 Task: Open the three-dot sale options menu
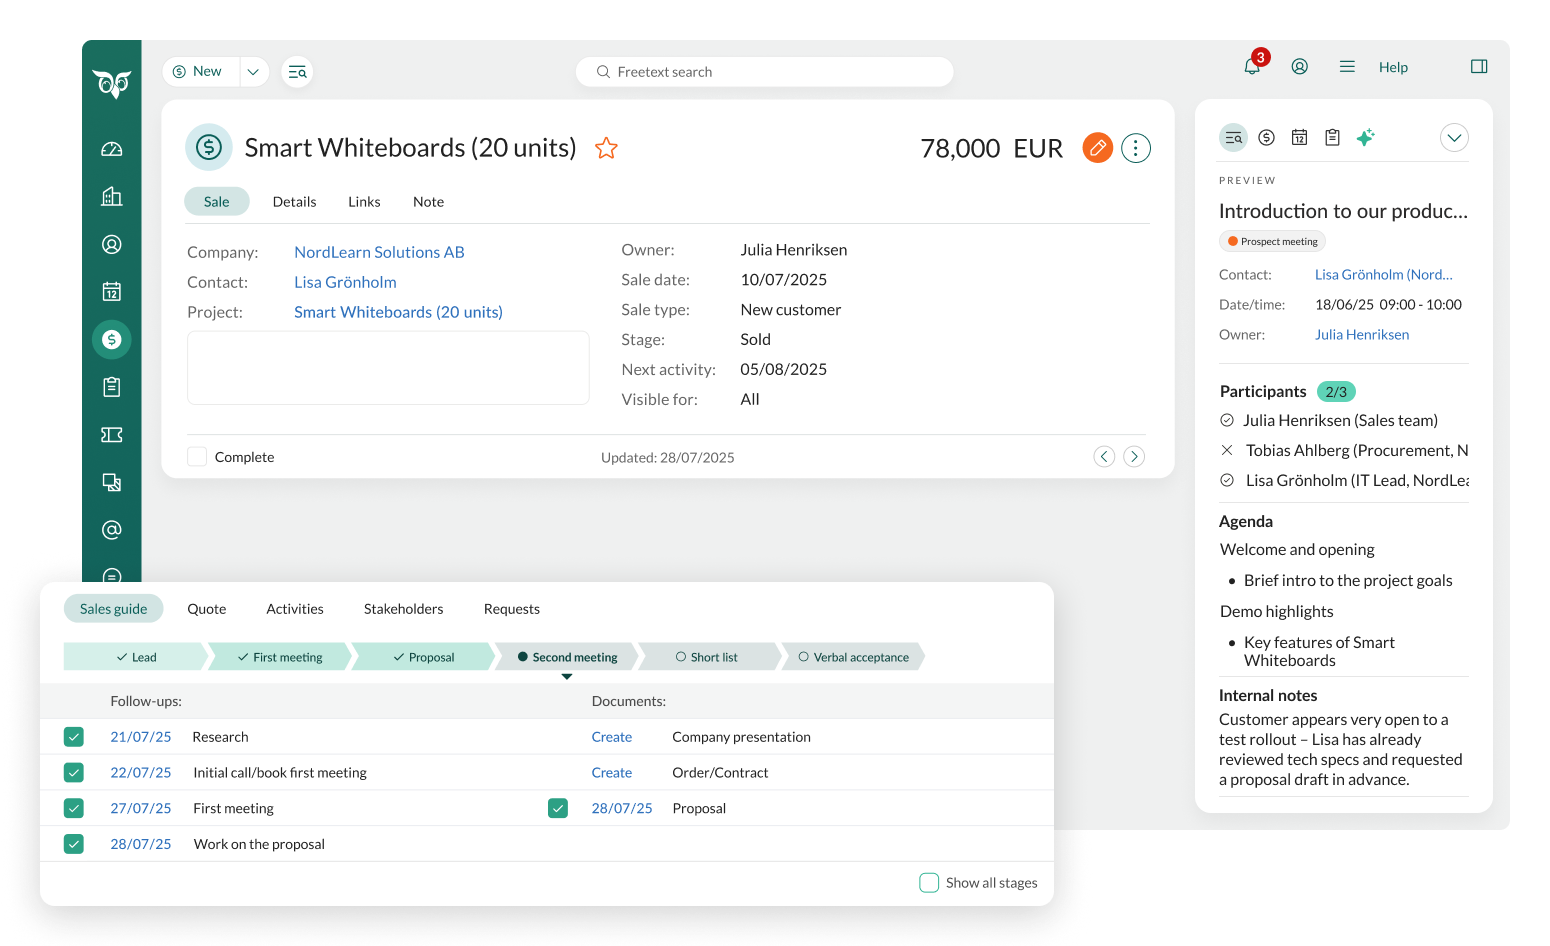point(1135,148)
